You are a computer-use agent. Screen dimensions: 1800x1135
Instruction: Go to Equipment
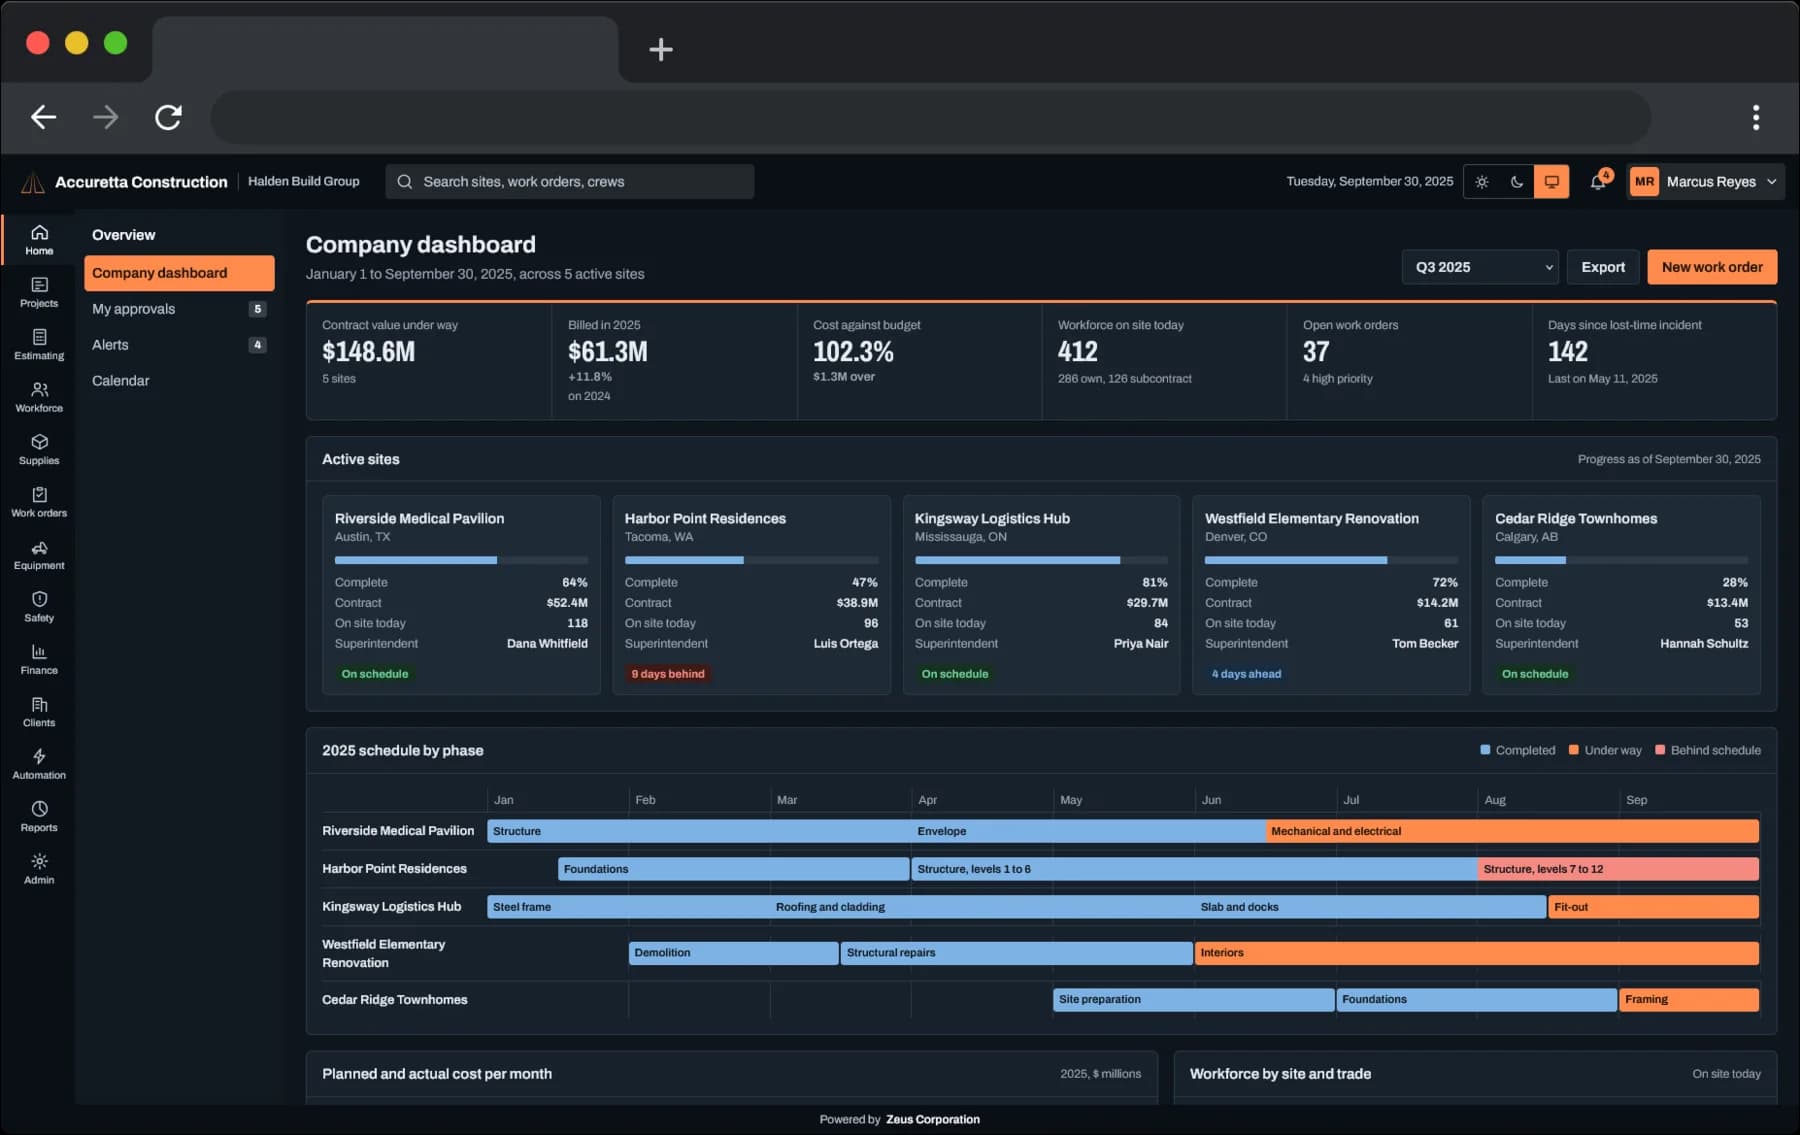[39, 555]
